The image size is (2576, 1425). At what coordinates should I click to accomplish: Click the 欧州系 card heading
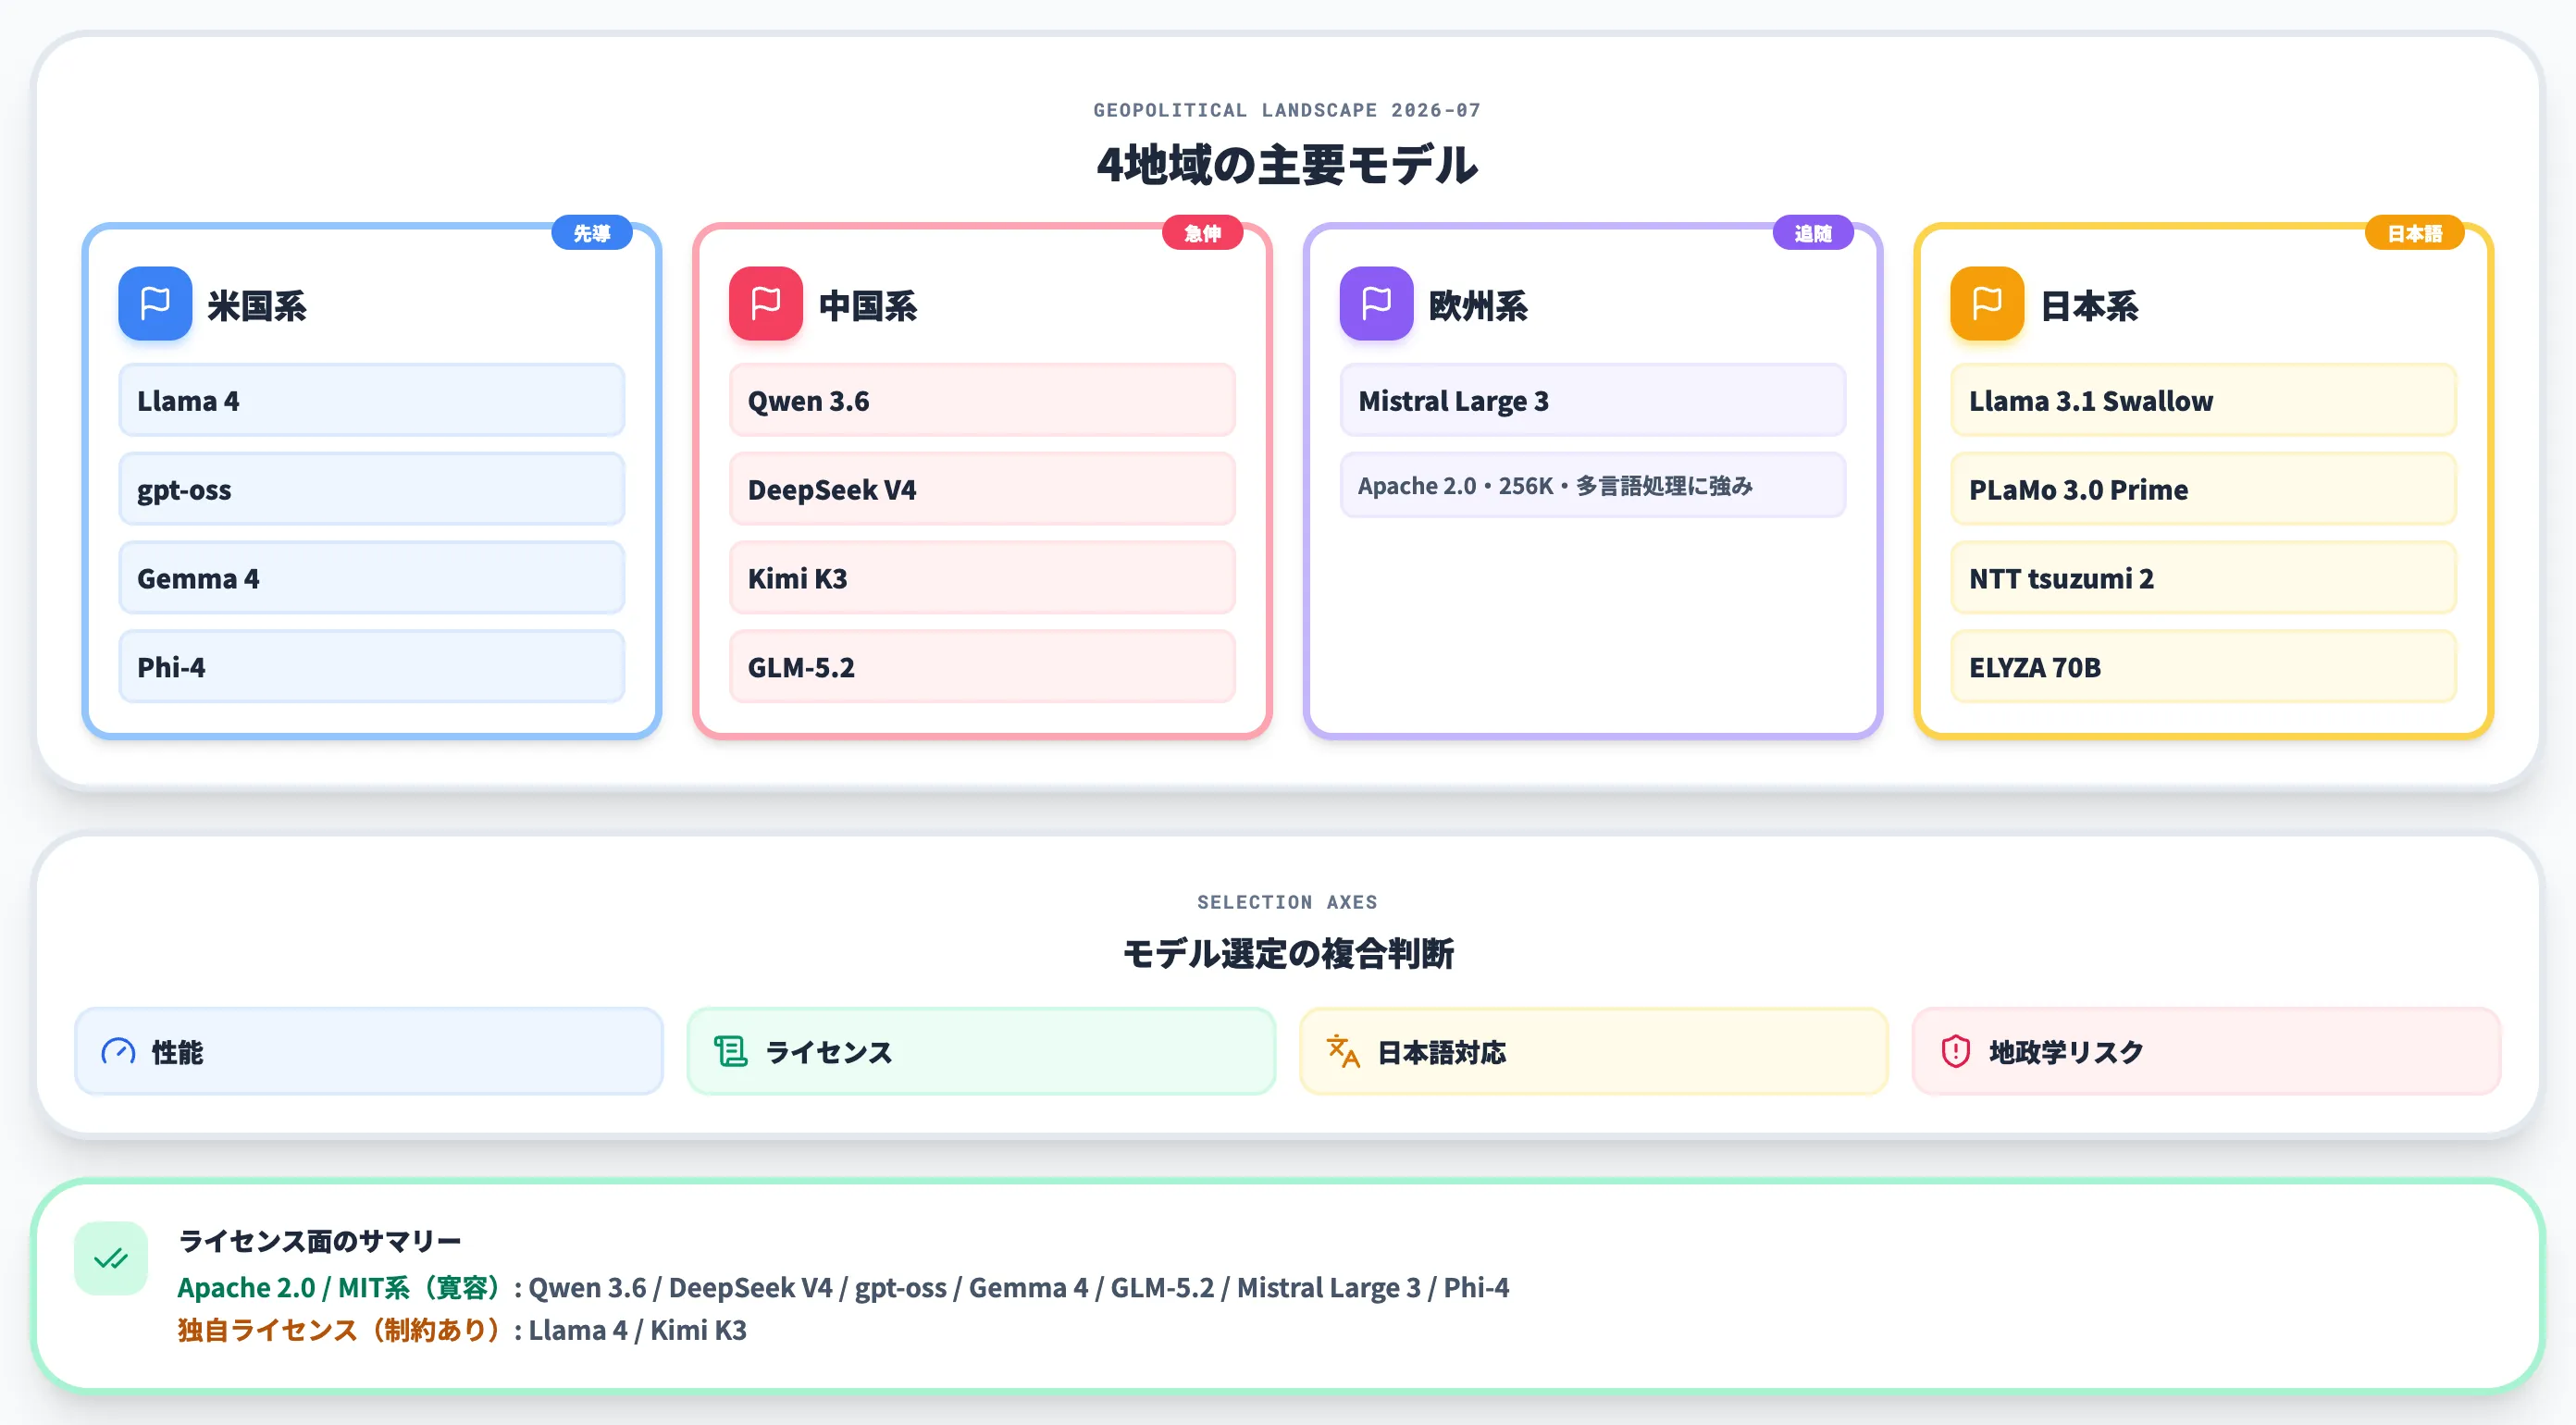(1478, 305)
